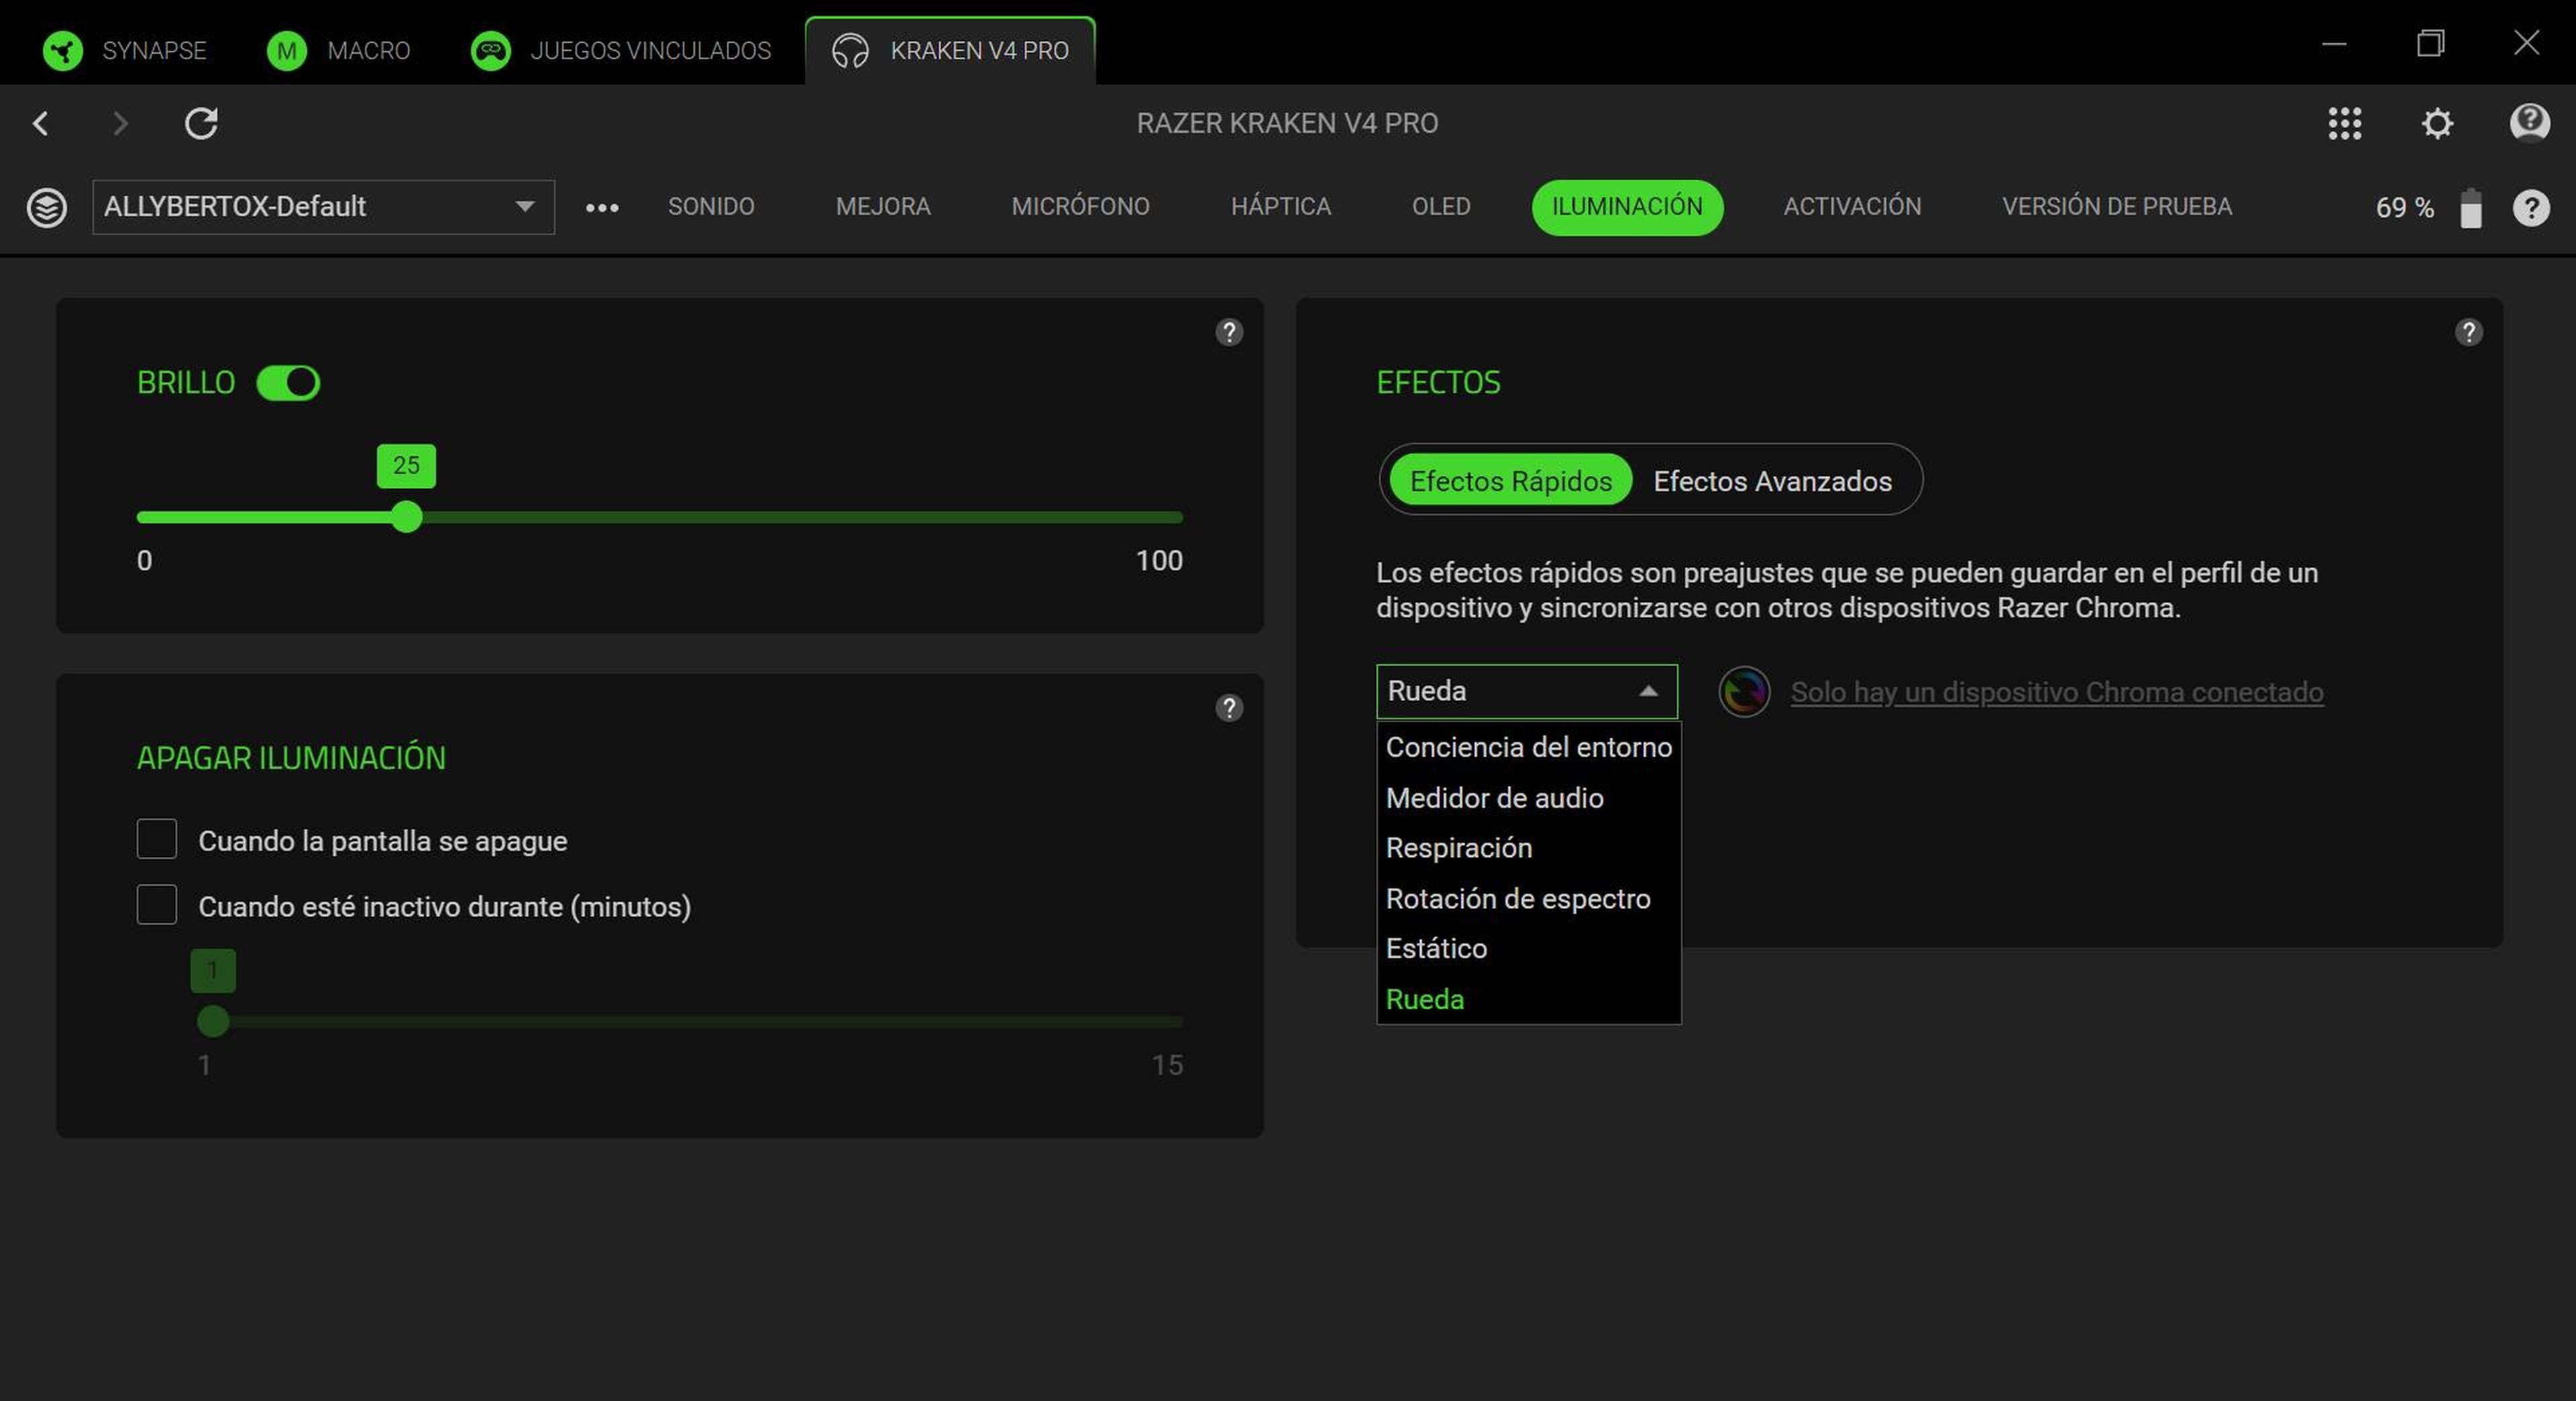Open the profiles layers icon
Image resolution: width=2576 pixels, height=1401 pixels.
point(47,207)
